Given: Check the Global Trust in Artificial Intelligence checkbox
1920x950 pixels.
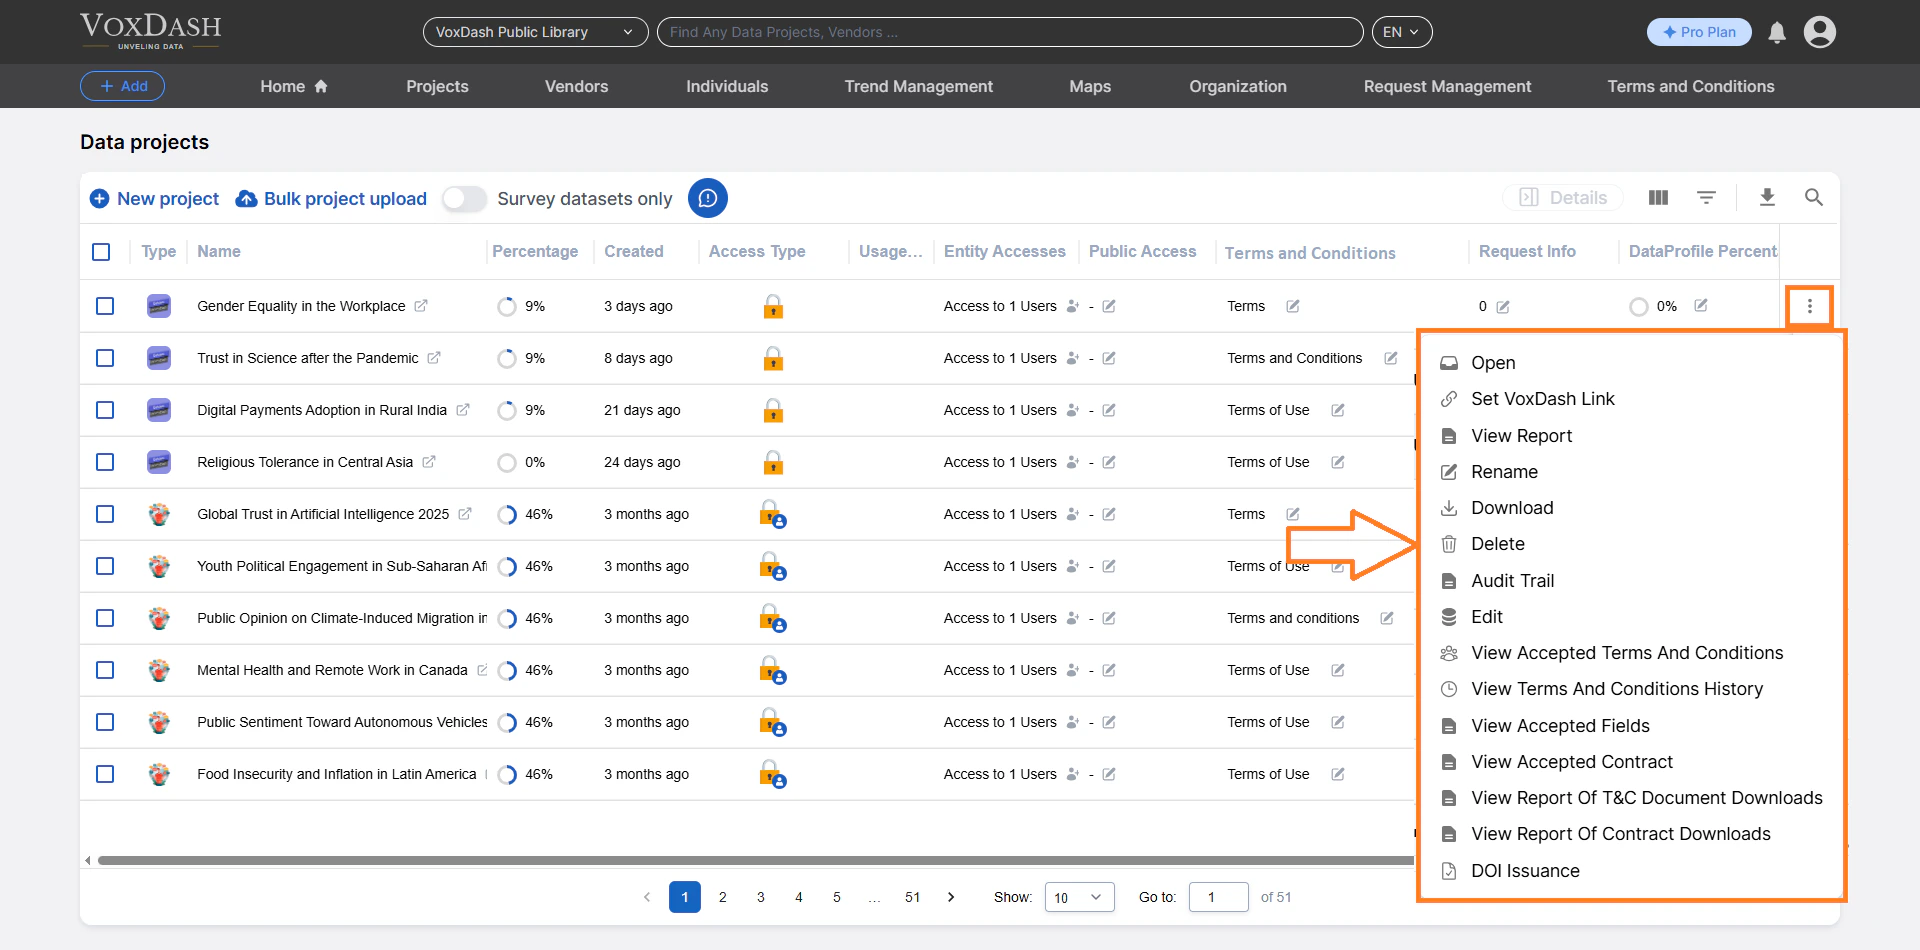Looking at the screenshot, I should point(105,514).
